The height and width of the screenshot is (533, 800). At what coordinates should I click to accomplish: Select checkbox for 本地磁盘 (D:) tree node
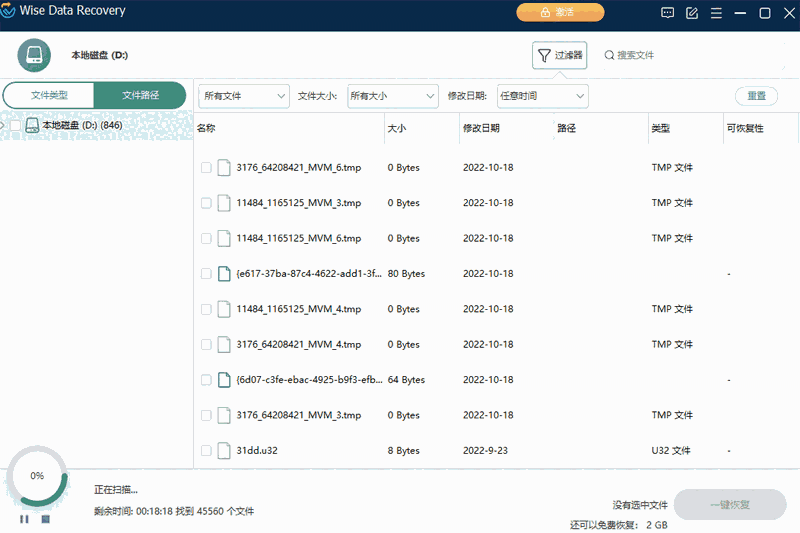click(x=15, y=126)
